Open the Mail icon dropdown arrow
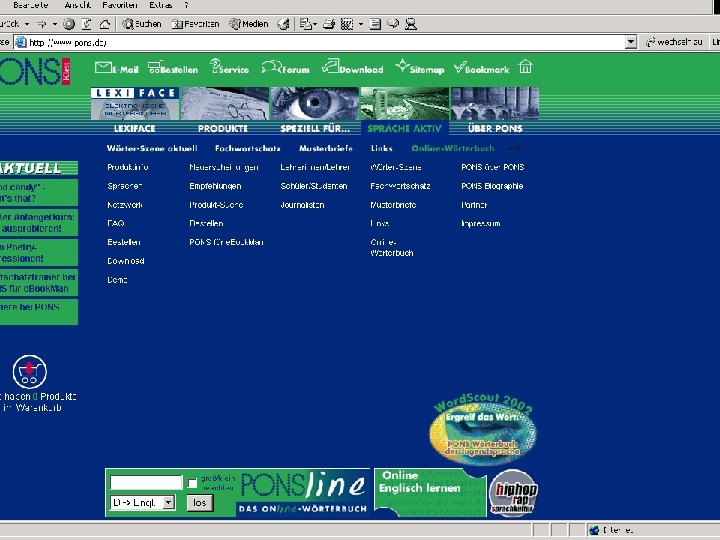 [315, 24]
